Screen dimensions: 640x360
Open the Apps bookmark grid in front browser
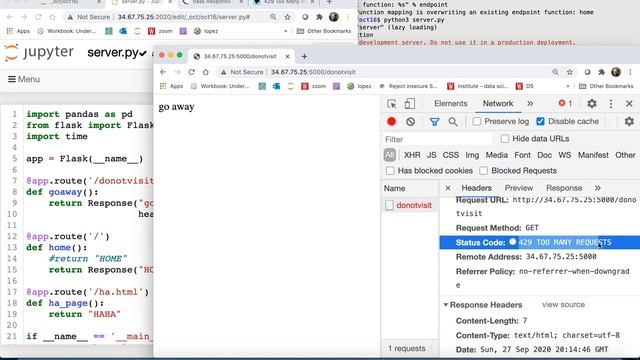(x=172, y=86)
